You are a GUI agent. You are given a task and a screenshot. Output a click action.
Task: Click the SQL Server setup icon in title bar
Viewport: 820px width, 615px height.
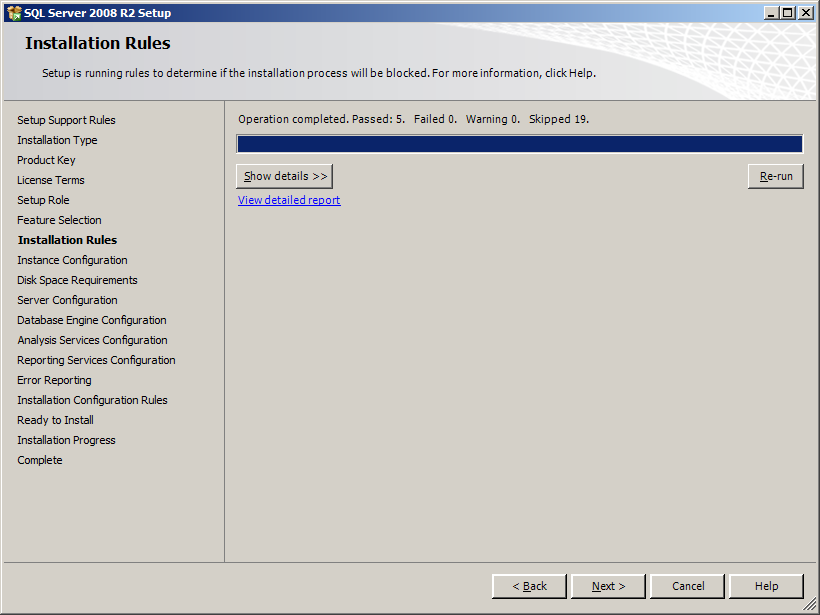click(13, 12)
